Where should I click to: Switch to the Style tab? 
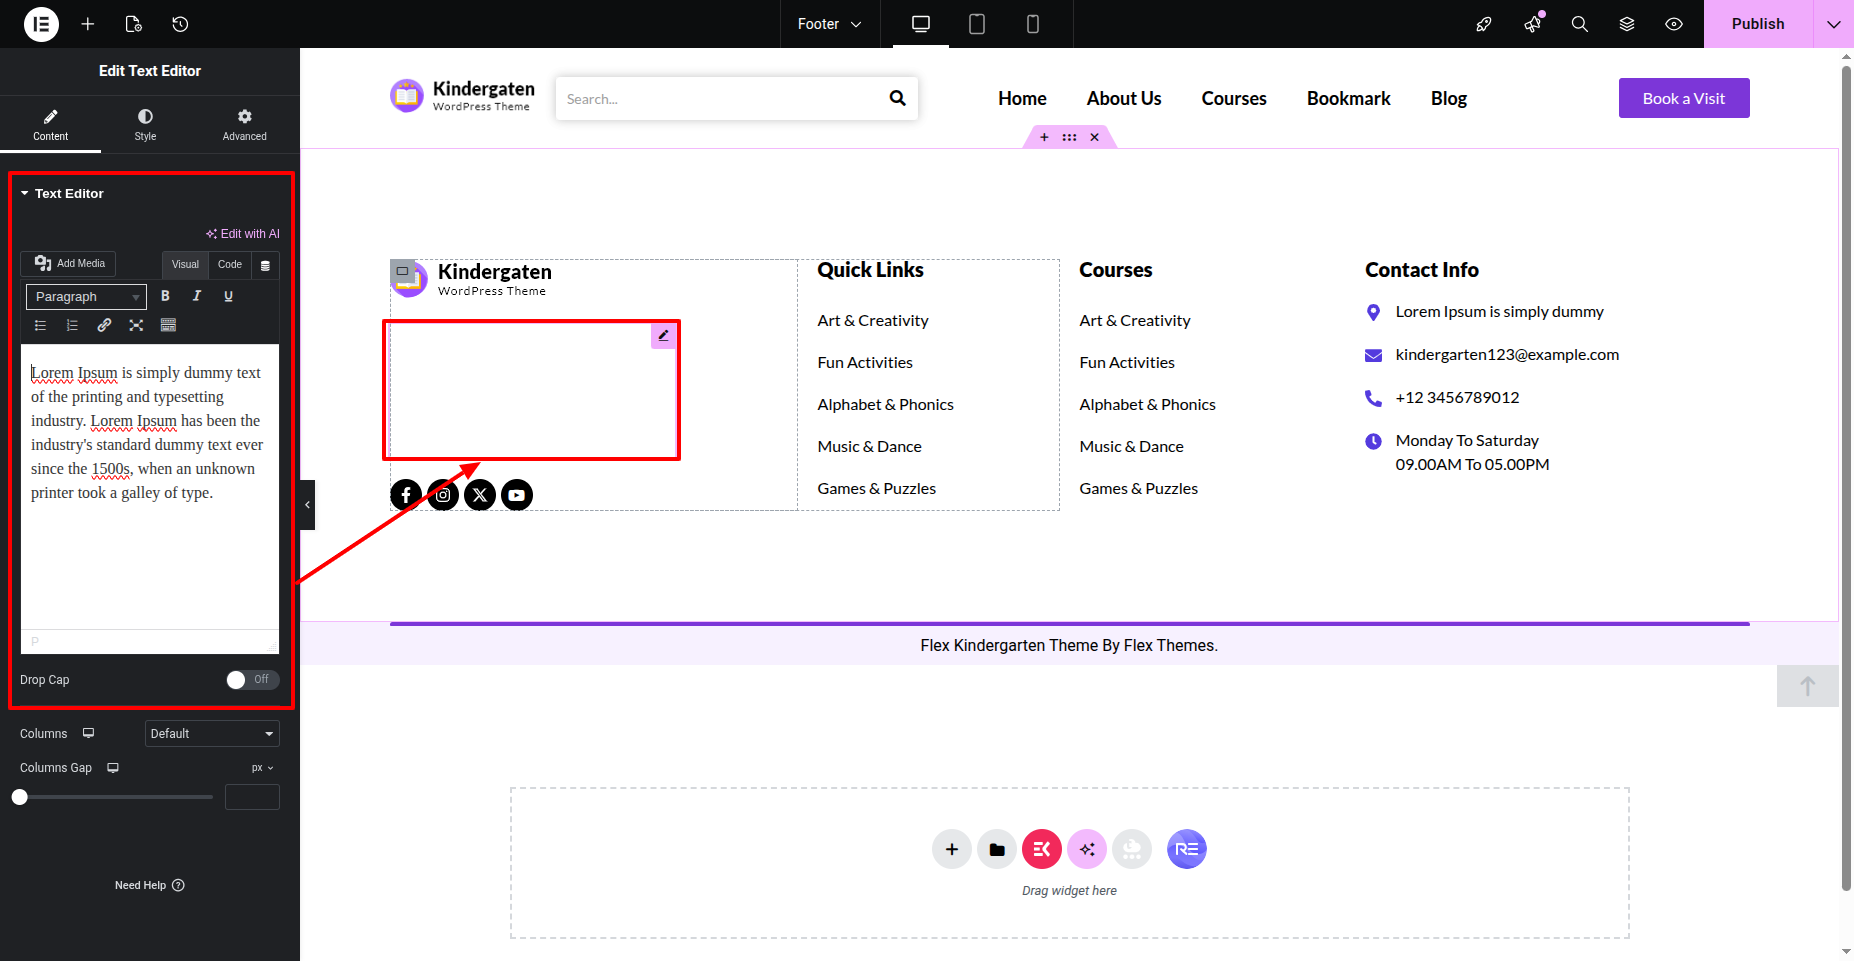tap(145, 124)
